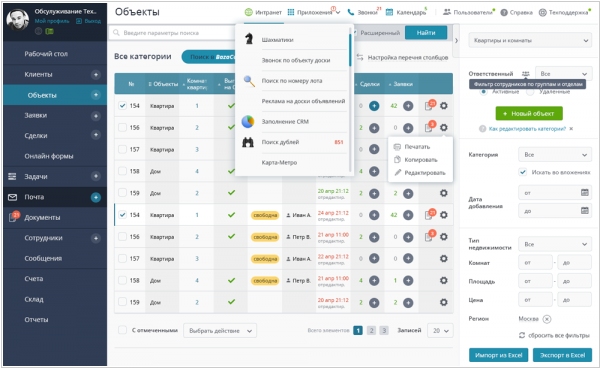Open the calendar icon in the Дата добавления 'от' field
The width and height of the screenshot is (600, 368).
(584, 192)
